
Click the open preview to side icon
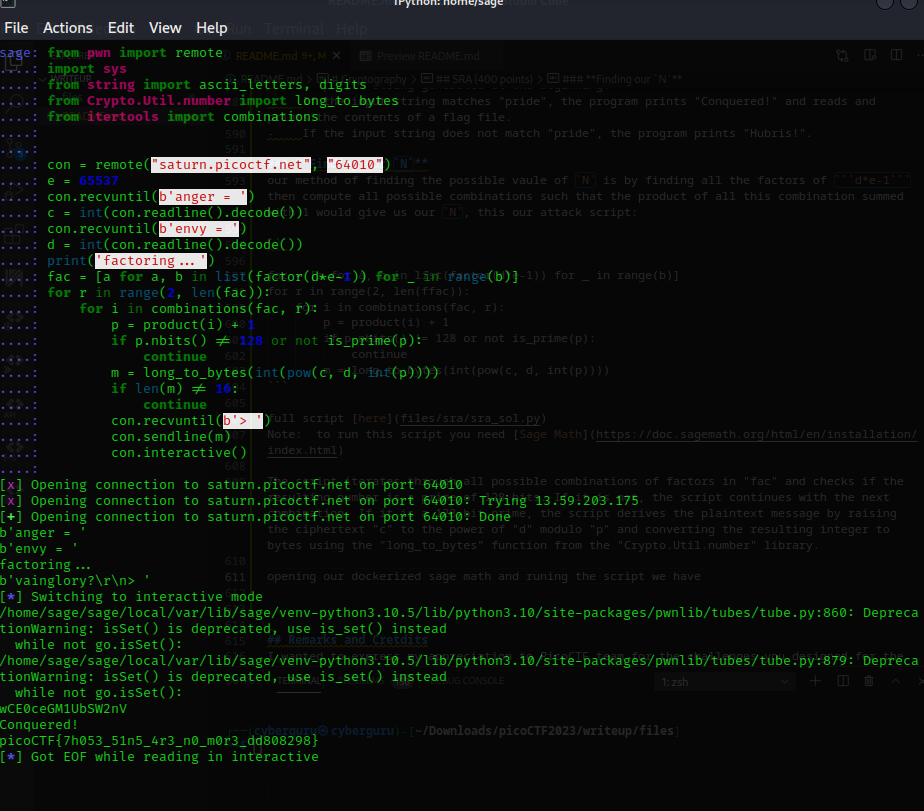pyautogui.click(x=870, y=55)
